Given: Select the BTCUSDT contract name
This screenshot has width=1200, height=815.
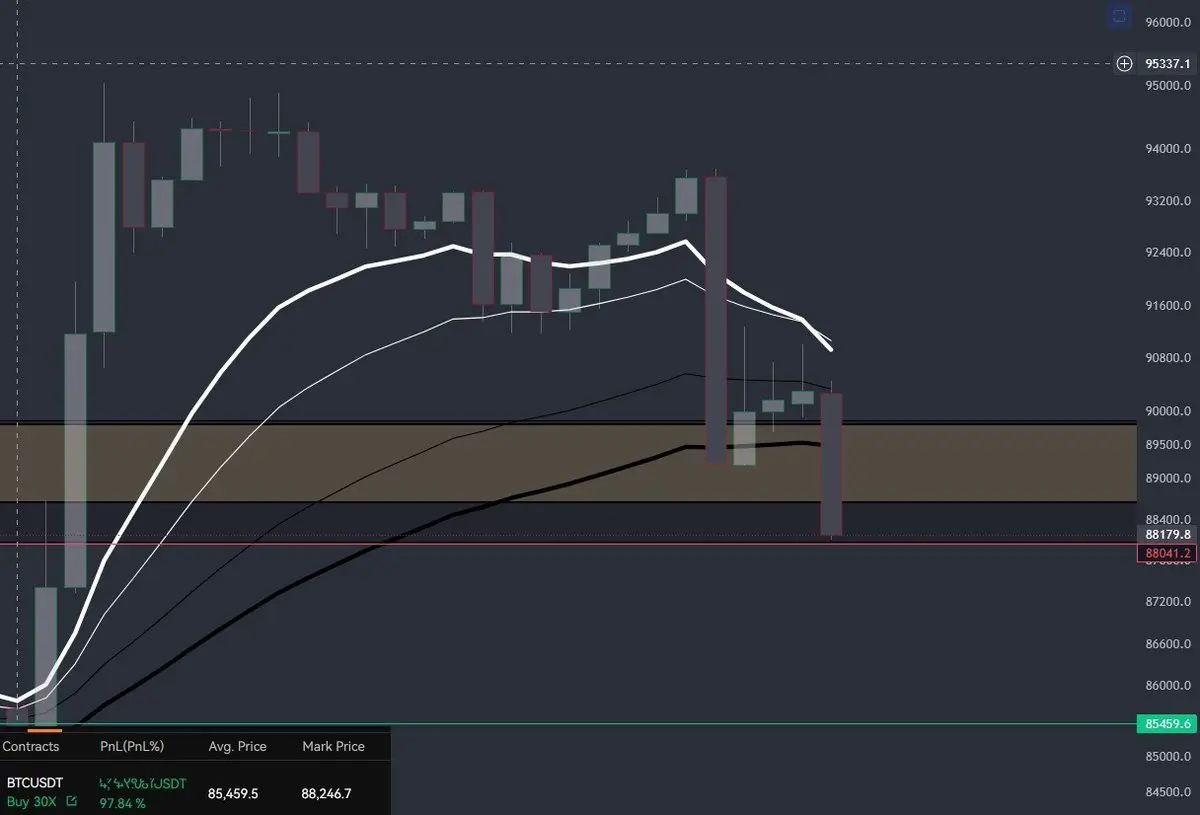Looking at the screenshot, I should [35, 782].
